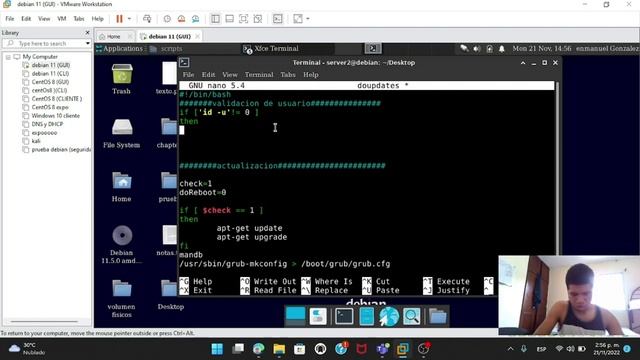Send Ctrl+Alt+Del to the VM
The width and height of the screenshot is (640, 360).
click(x=147, y=19)
